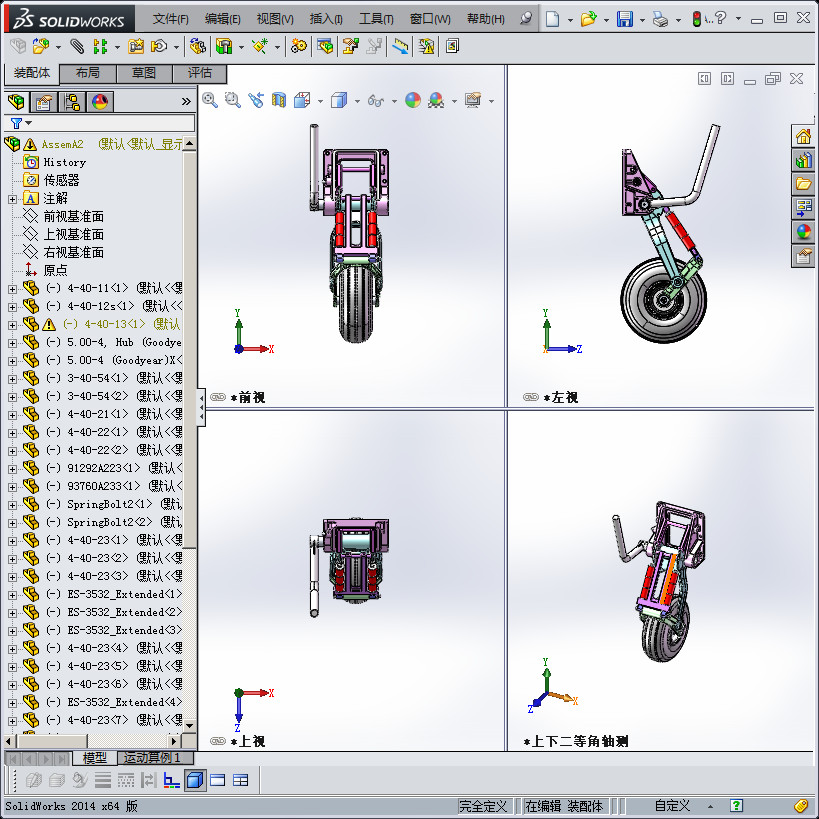819x819 pixels.
Task: Click the Open file folder icon
Action: pos(588,19)
